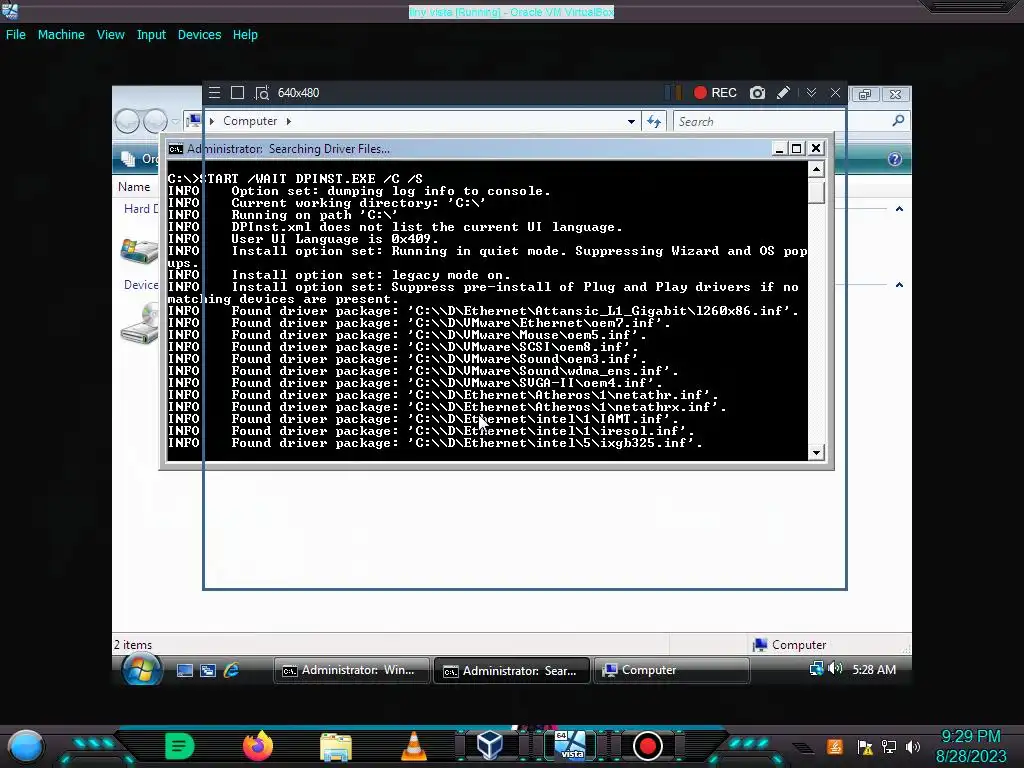This screenshot has height=768, width=1024.
Task: Open the host blue orb start menu
Action: (x=26, y=746)
